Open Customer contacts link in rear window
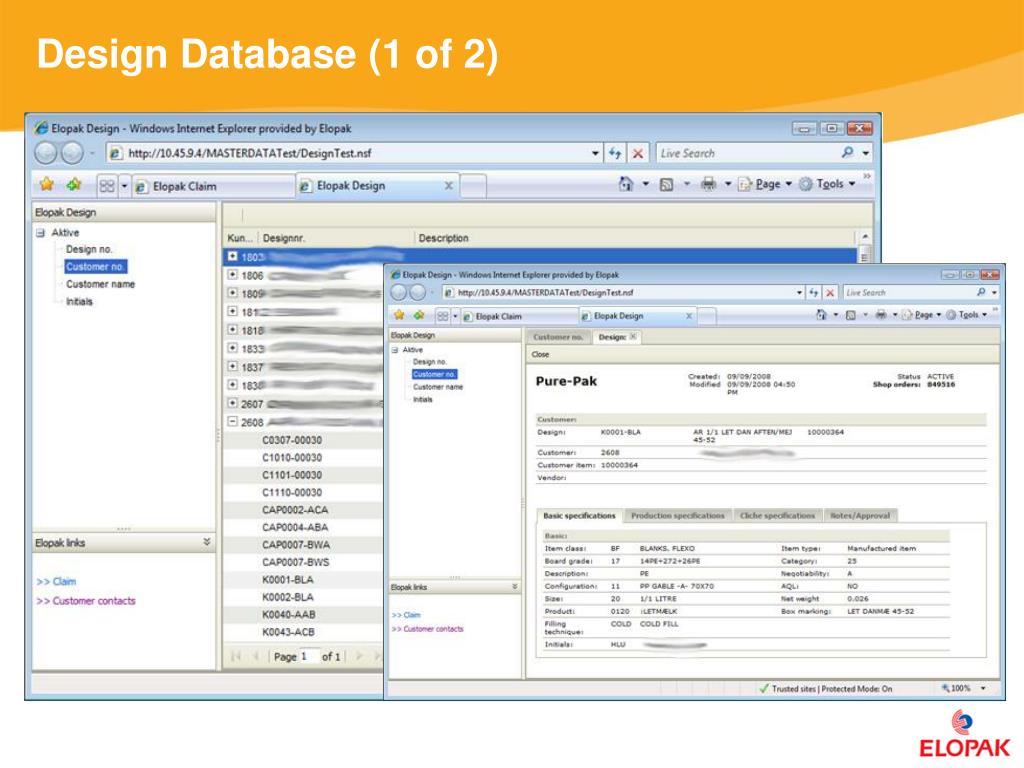This screenshot has height=768, width=1024. point(86,601)
